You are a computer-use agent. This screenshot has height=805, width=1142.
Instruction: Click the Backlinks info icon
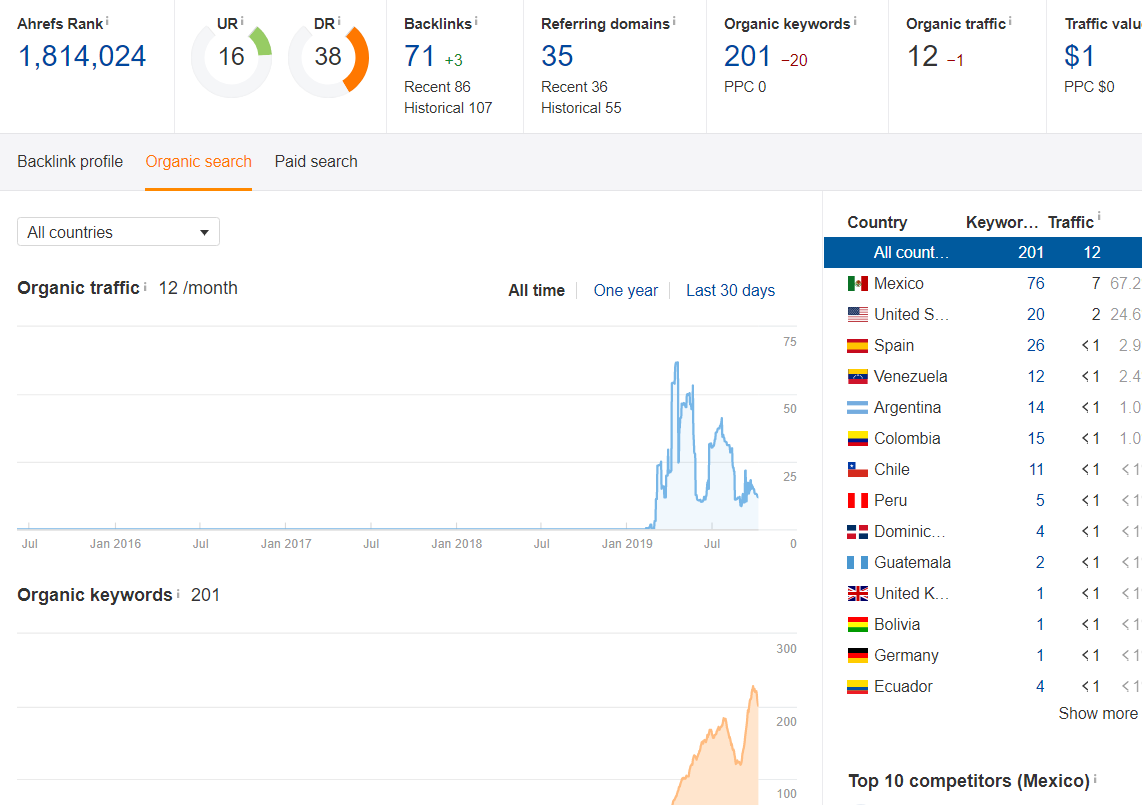coord(476,21)
